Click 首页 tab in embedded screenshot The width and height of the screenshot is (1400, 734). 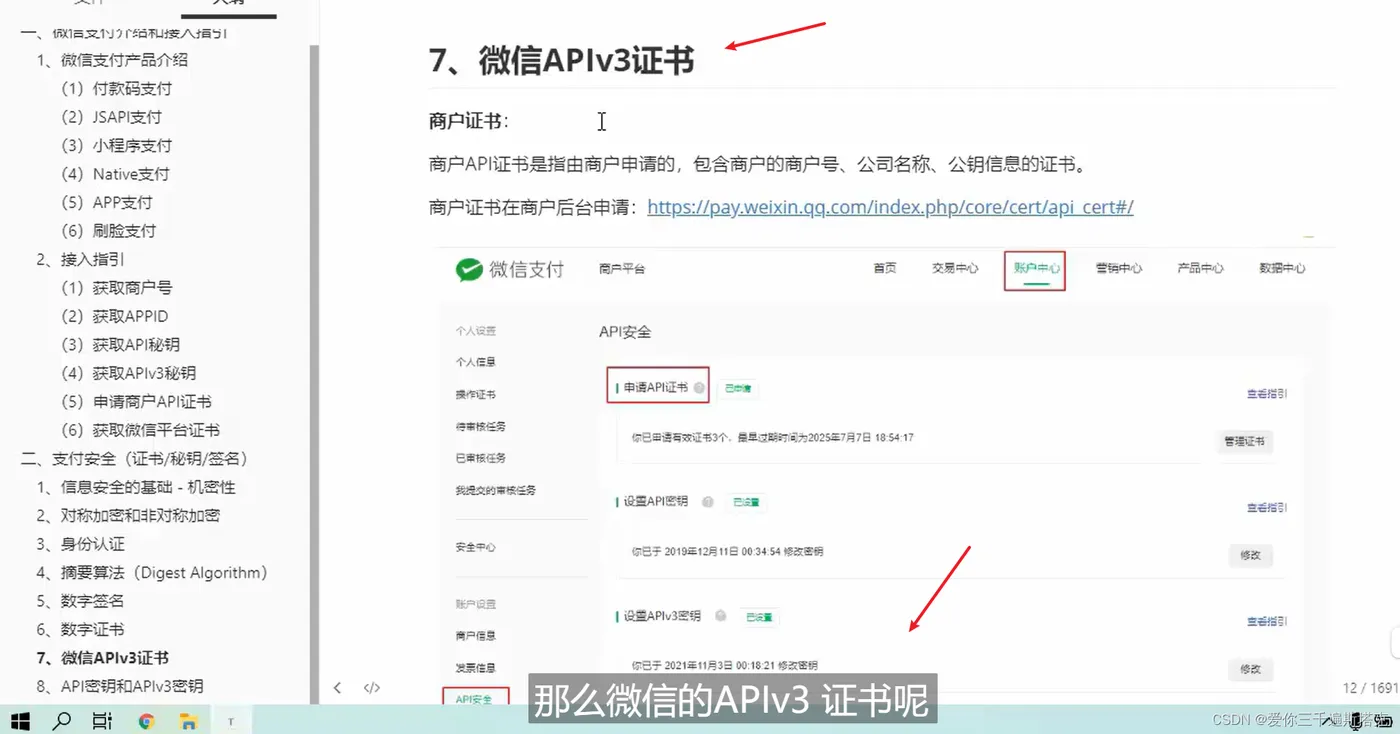(x=885, y=268)
